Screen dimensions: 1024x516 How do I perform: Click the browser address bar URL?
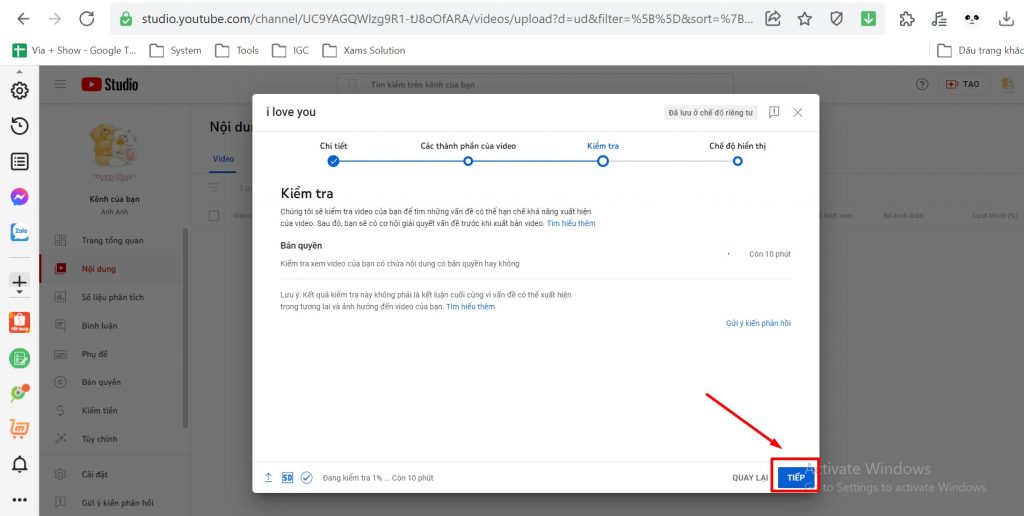[447, 19]
